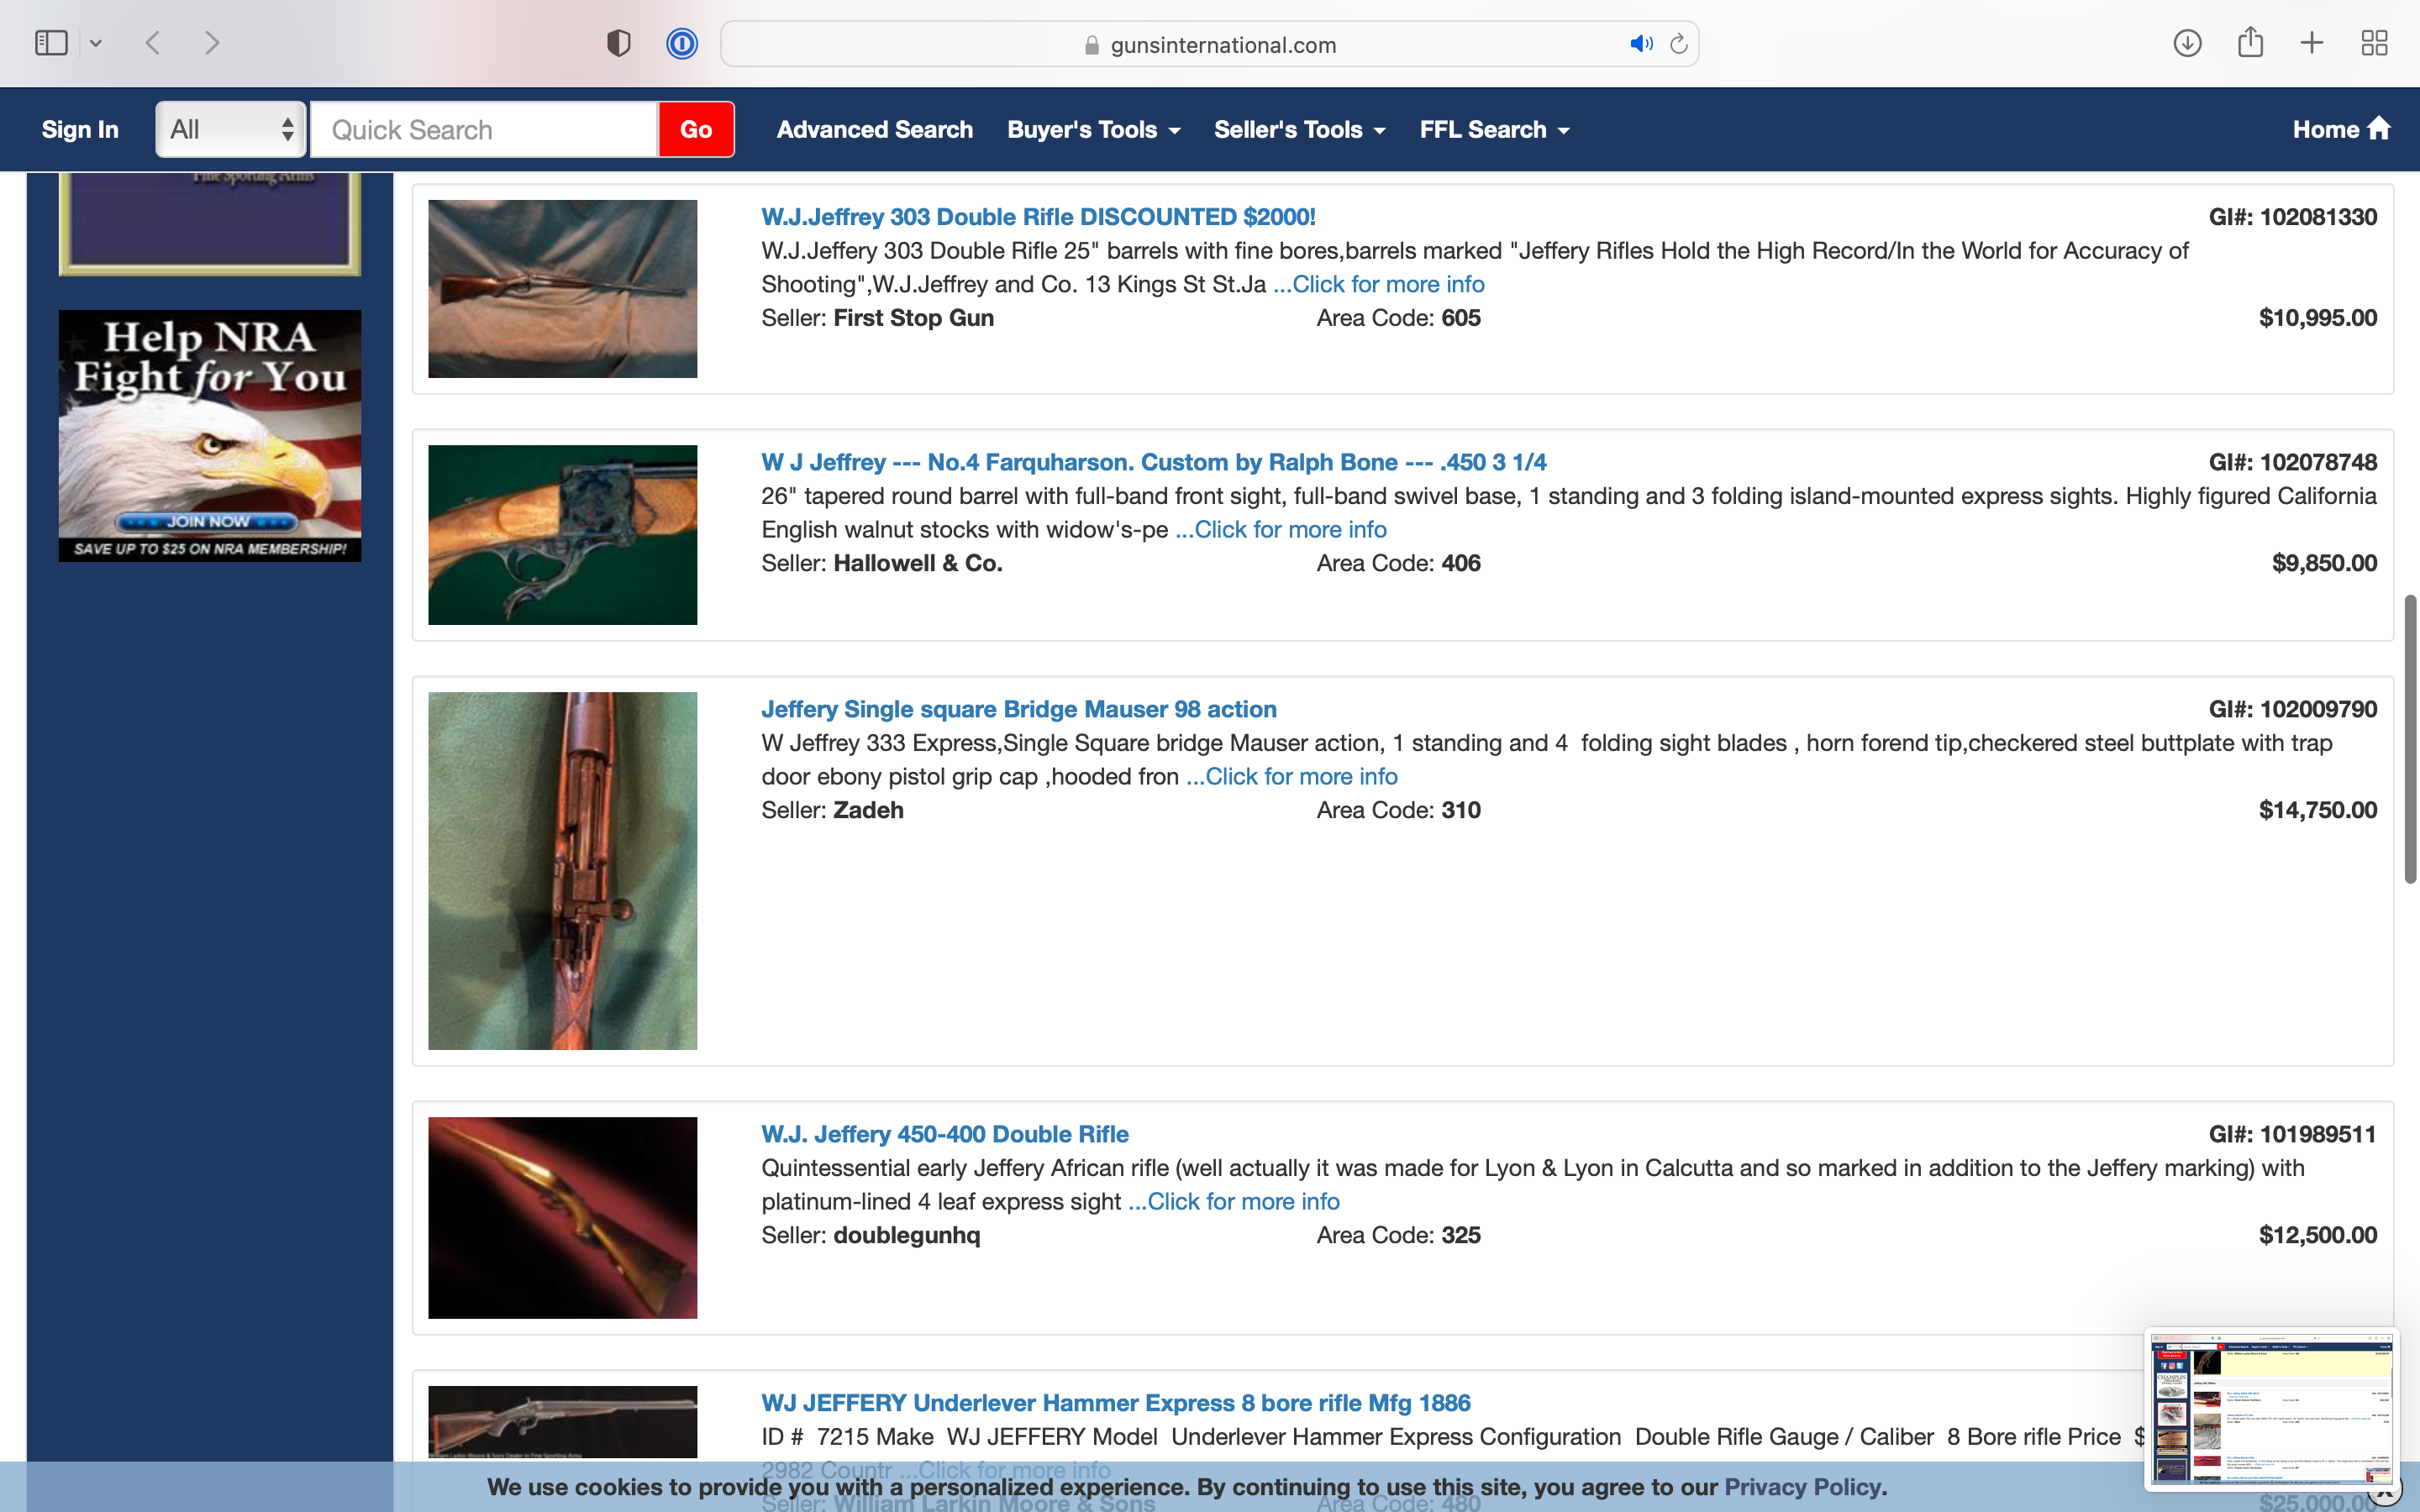The height and width of the screenshot is (1512, 2420).
Task: Open the 1Password extension icon
Action: 682,43
